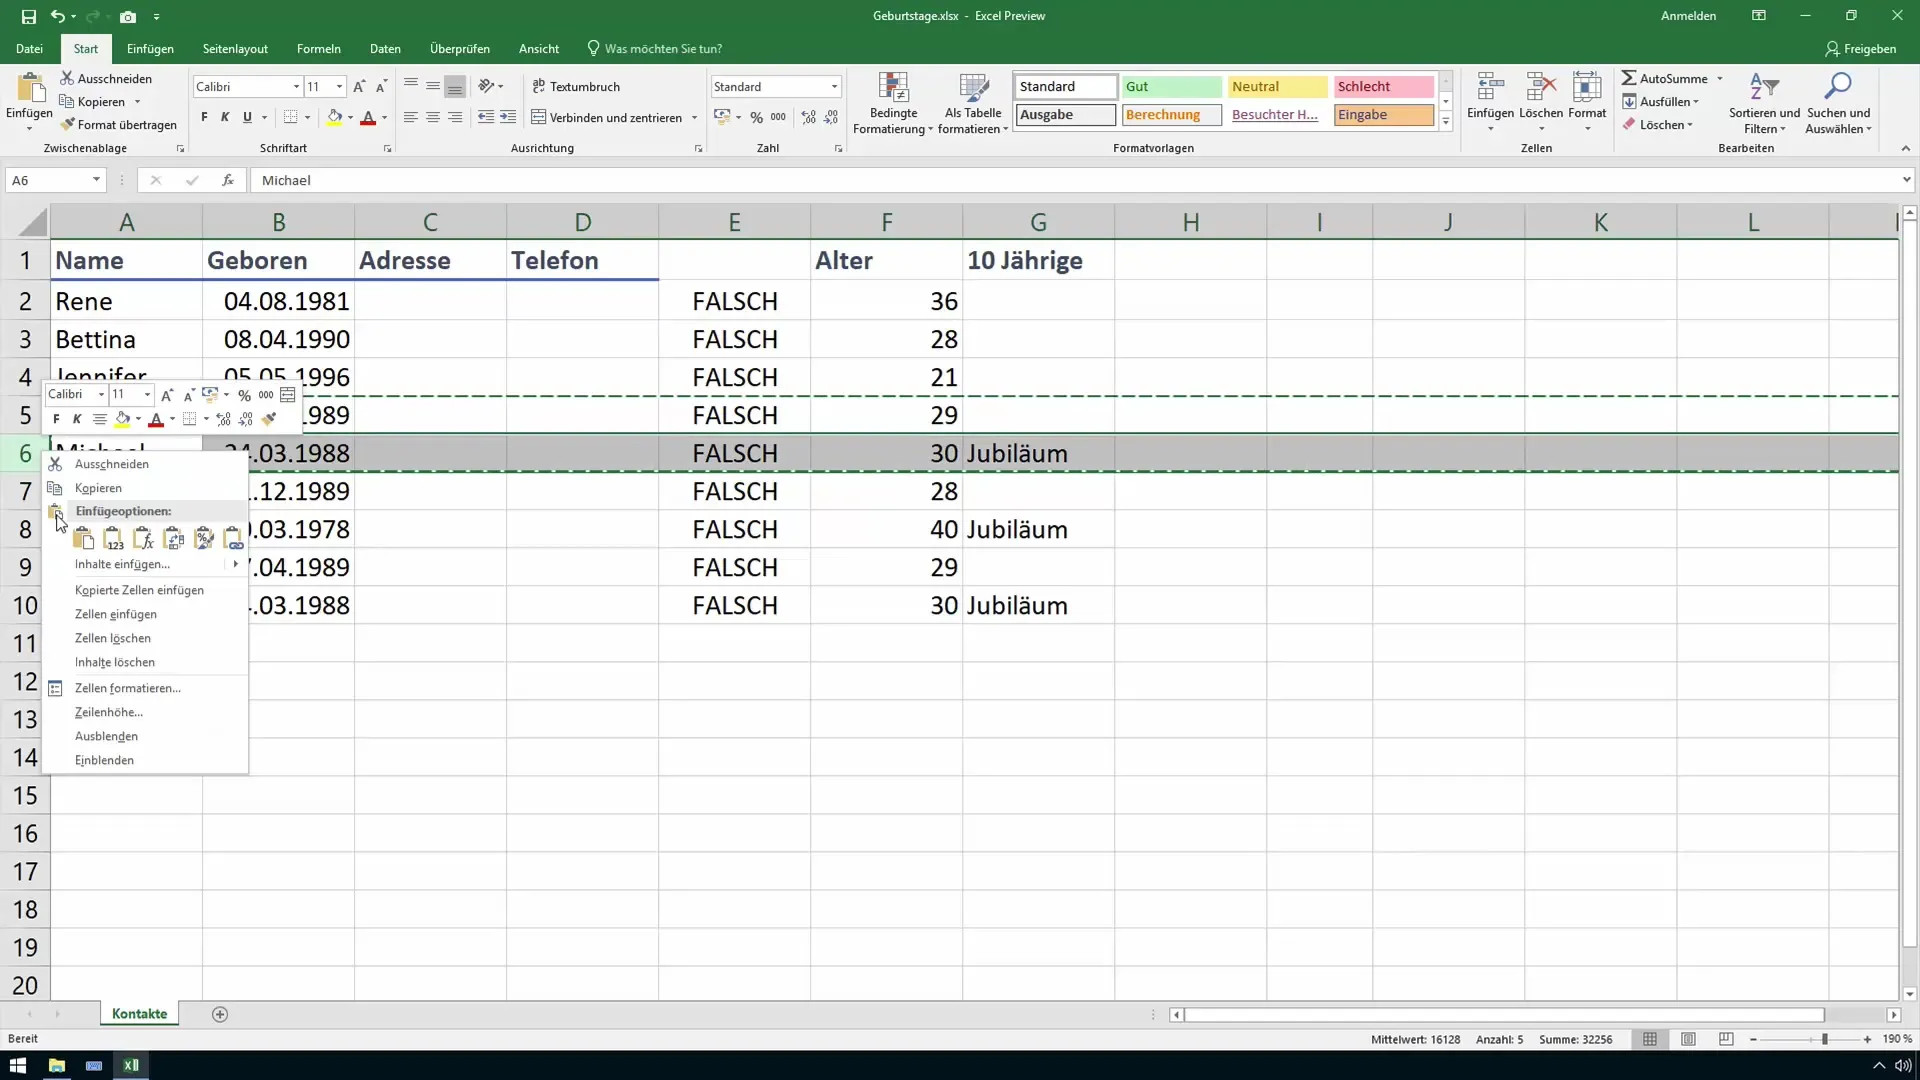Screen dimensions: 1920x1080
Task: Click Was möchten Sie tun search box
Action: pyautogui.click(x=654, y=48)
